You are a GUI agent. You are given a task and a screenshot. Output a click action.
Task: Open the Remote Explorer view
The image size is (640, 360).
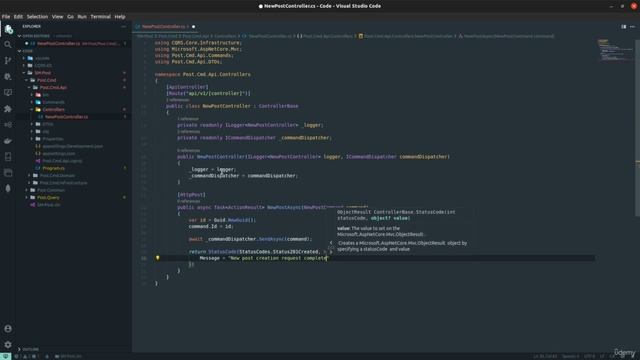[x=8, y=93]
